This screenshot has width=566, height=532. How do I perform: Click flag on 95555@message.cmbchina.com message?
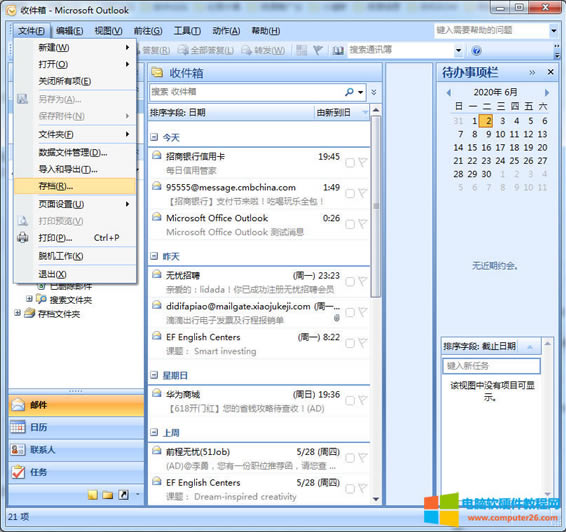click(362, 193)
